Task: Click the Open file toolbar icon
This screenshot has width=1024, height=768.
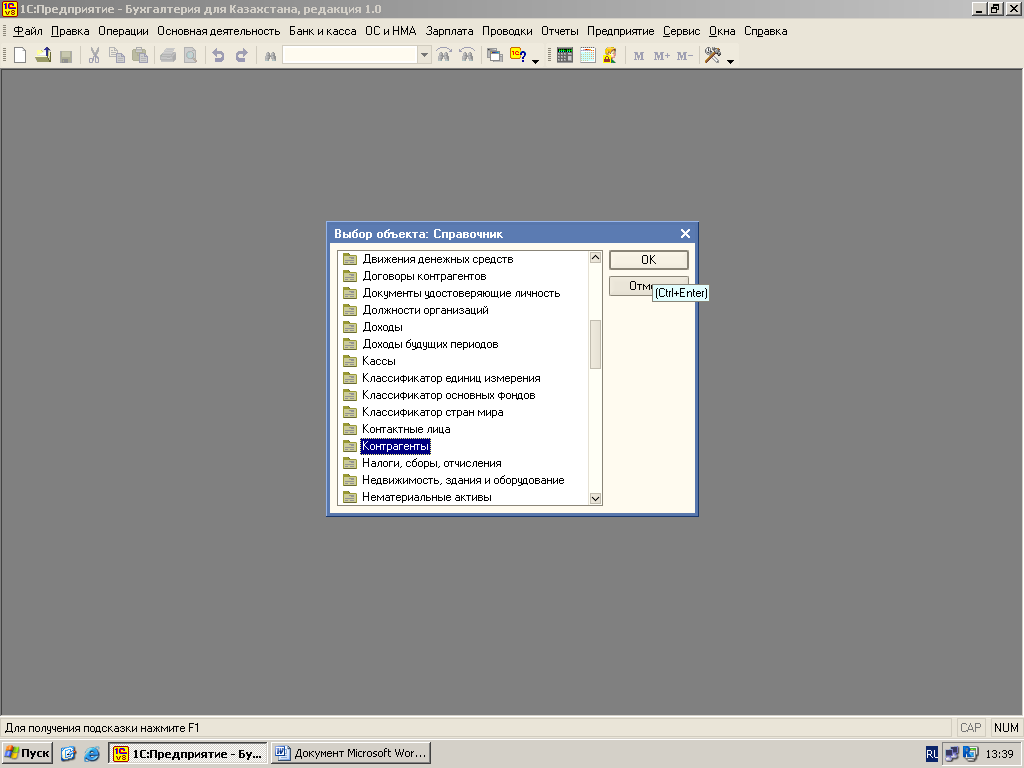Action: point(43,56)
